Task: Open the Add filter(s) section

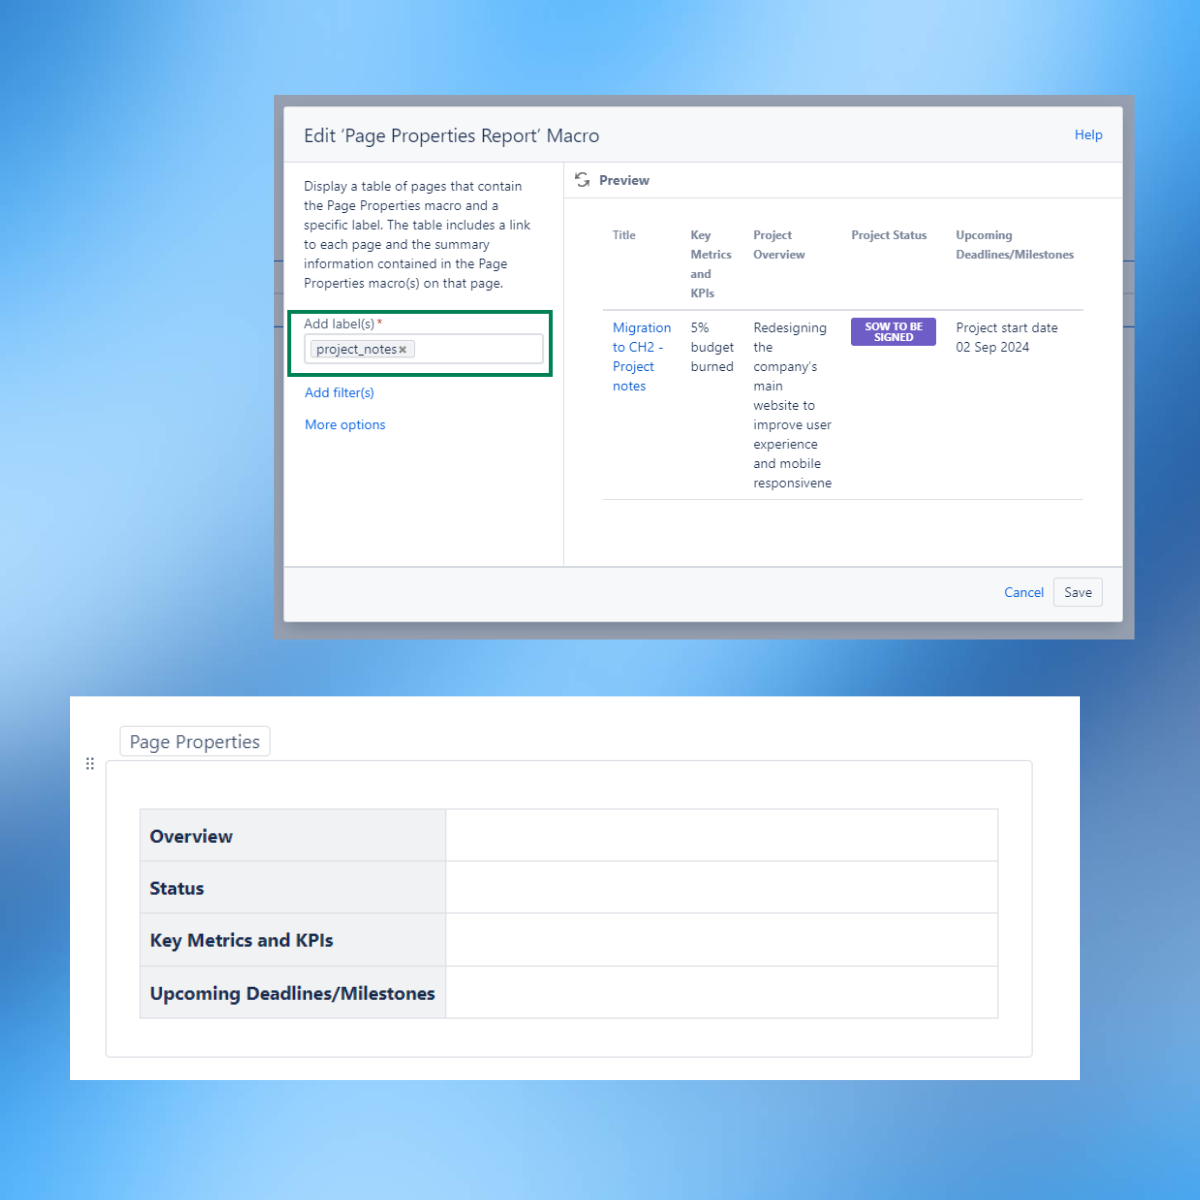Action: pos(339,392)
